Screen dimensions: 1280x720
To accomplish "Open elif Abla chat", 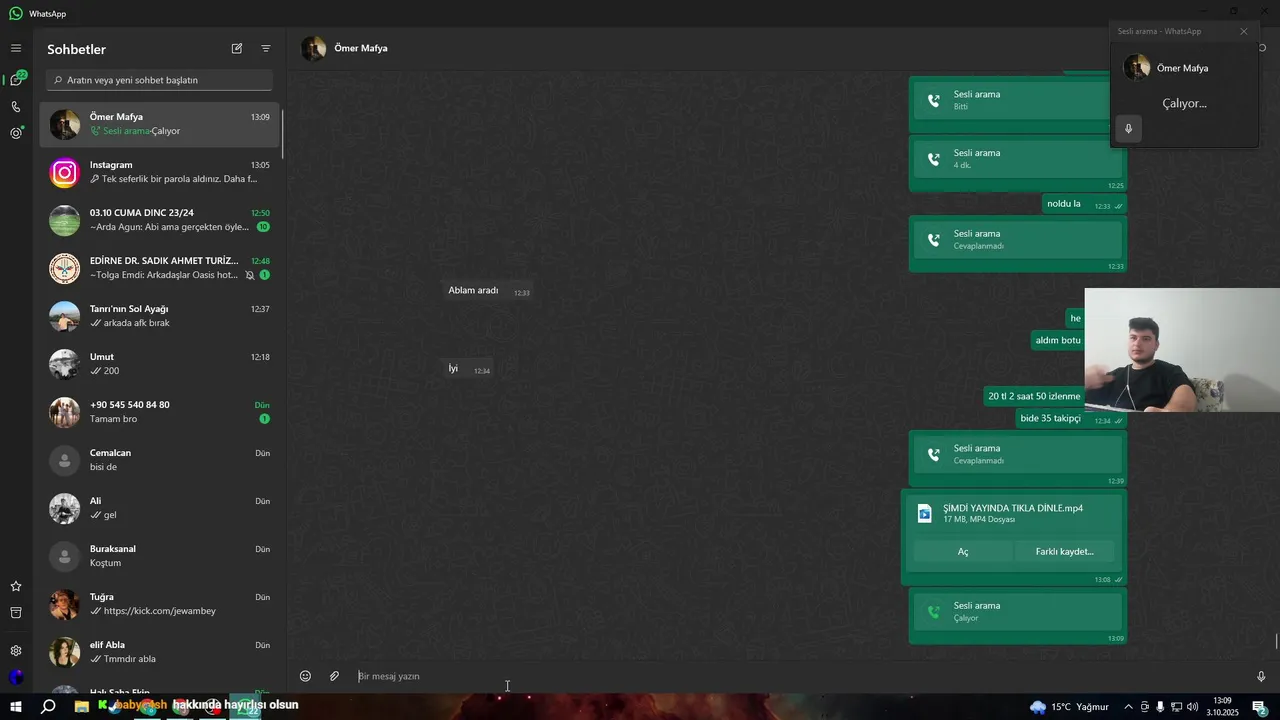I will tap(160, 652).
